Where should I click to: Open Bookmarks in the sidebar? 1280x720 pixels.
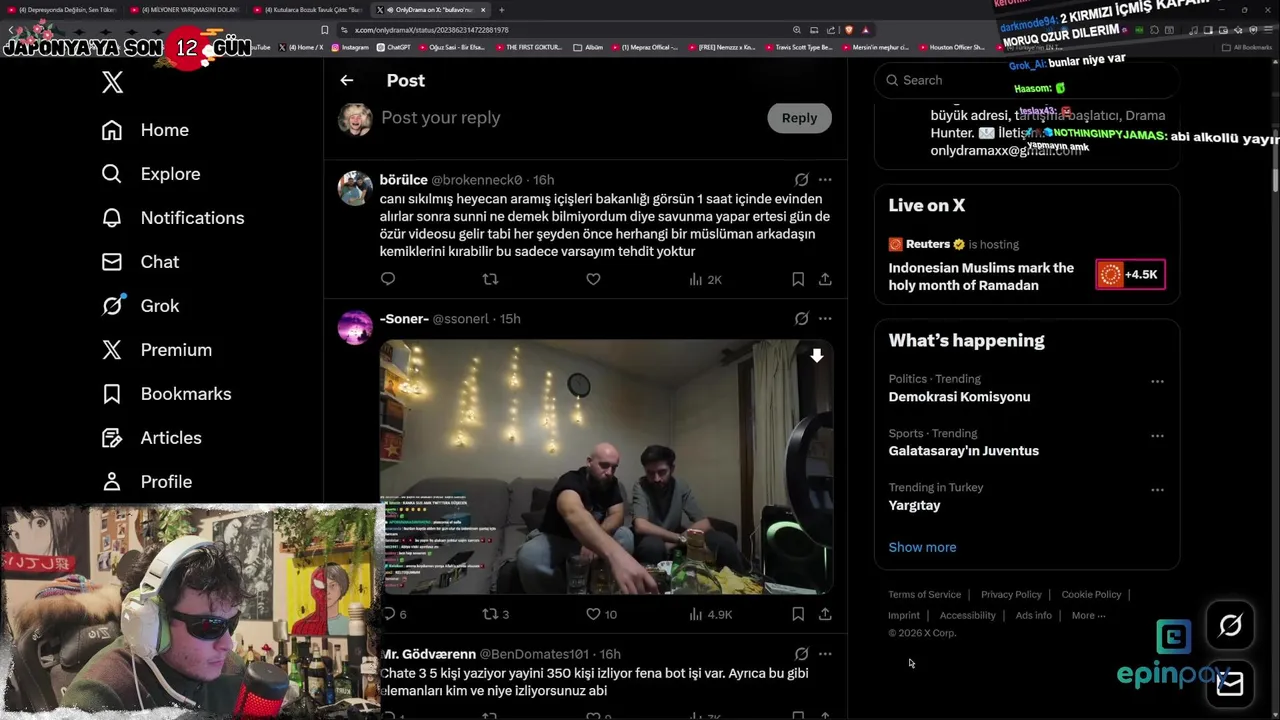point(166,394)
